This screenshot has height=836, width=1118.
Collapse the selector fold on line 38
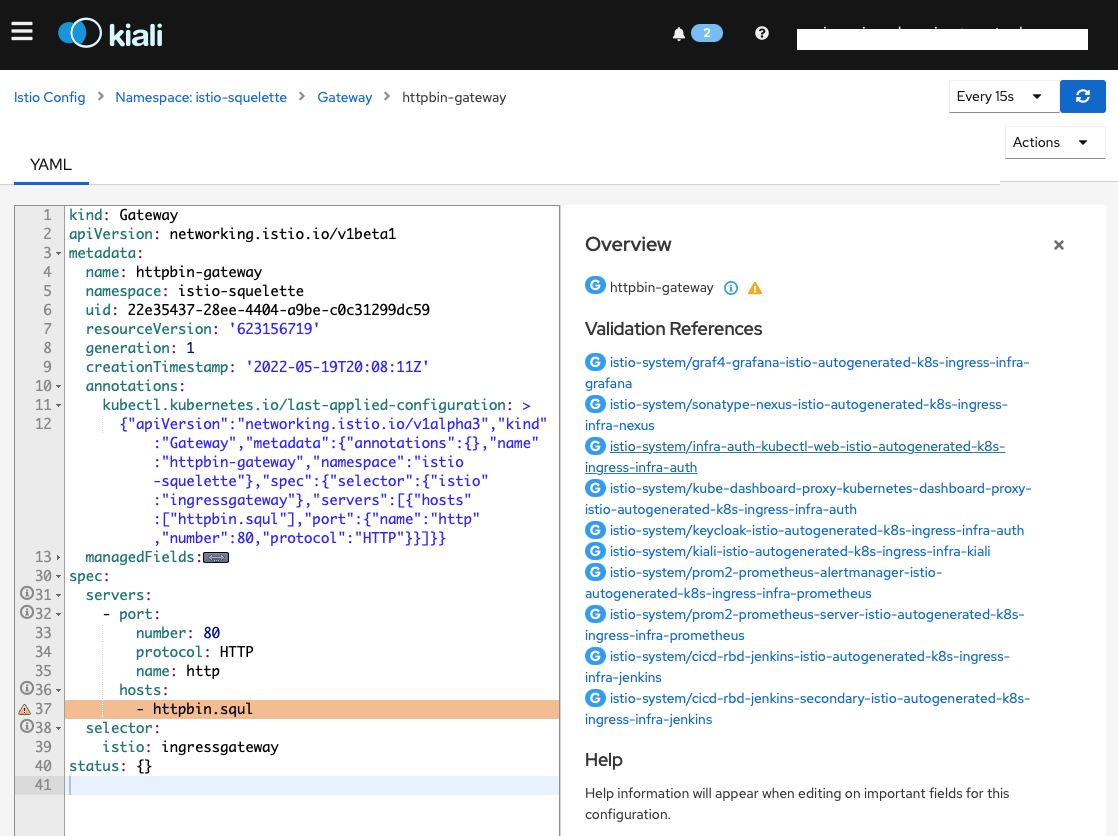[x=58, y=728]
